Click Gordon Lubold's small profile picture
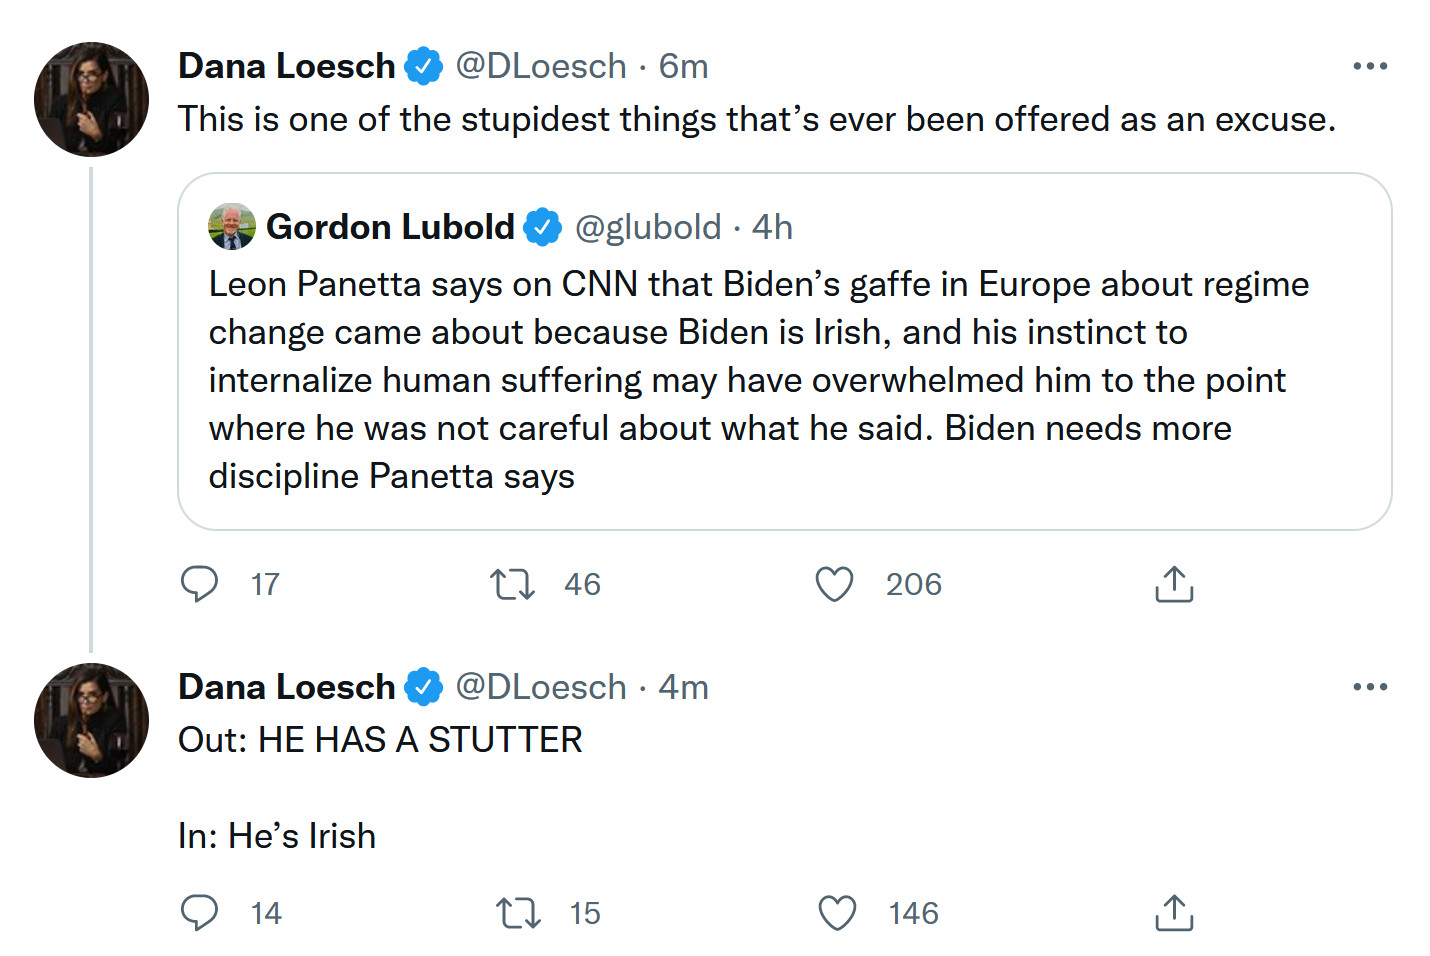This screenshot has width=1430, height=956. click(x=231, y=227)
